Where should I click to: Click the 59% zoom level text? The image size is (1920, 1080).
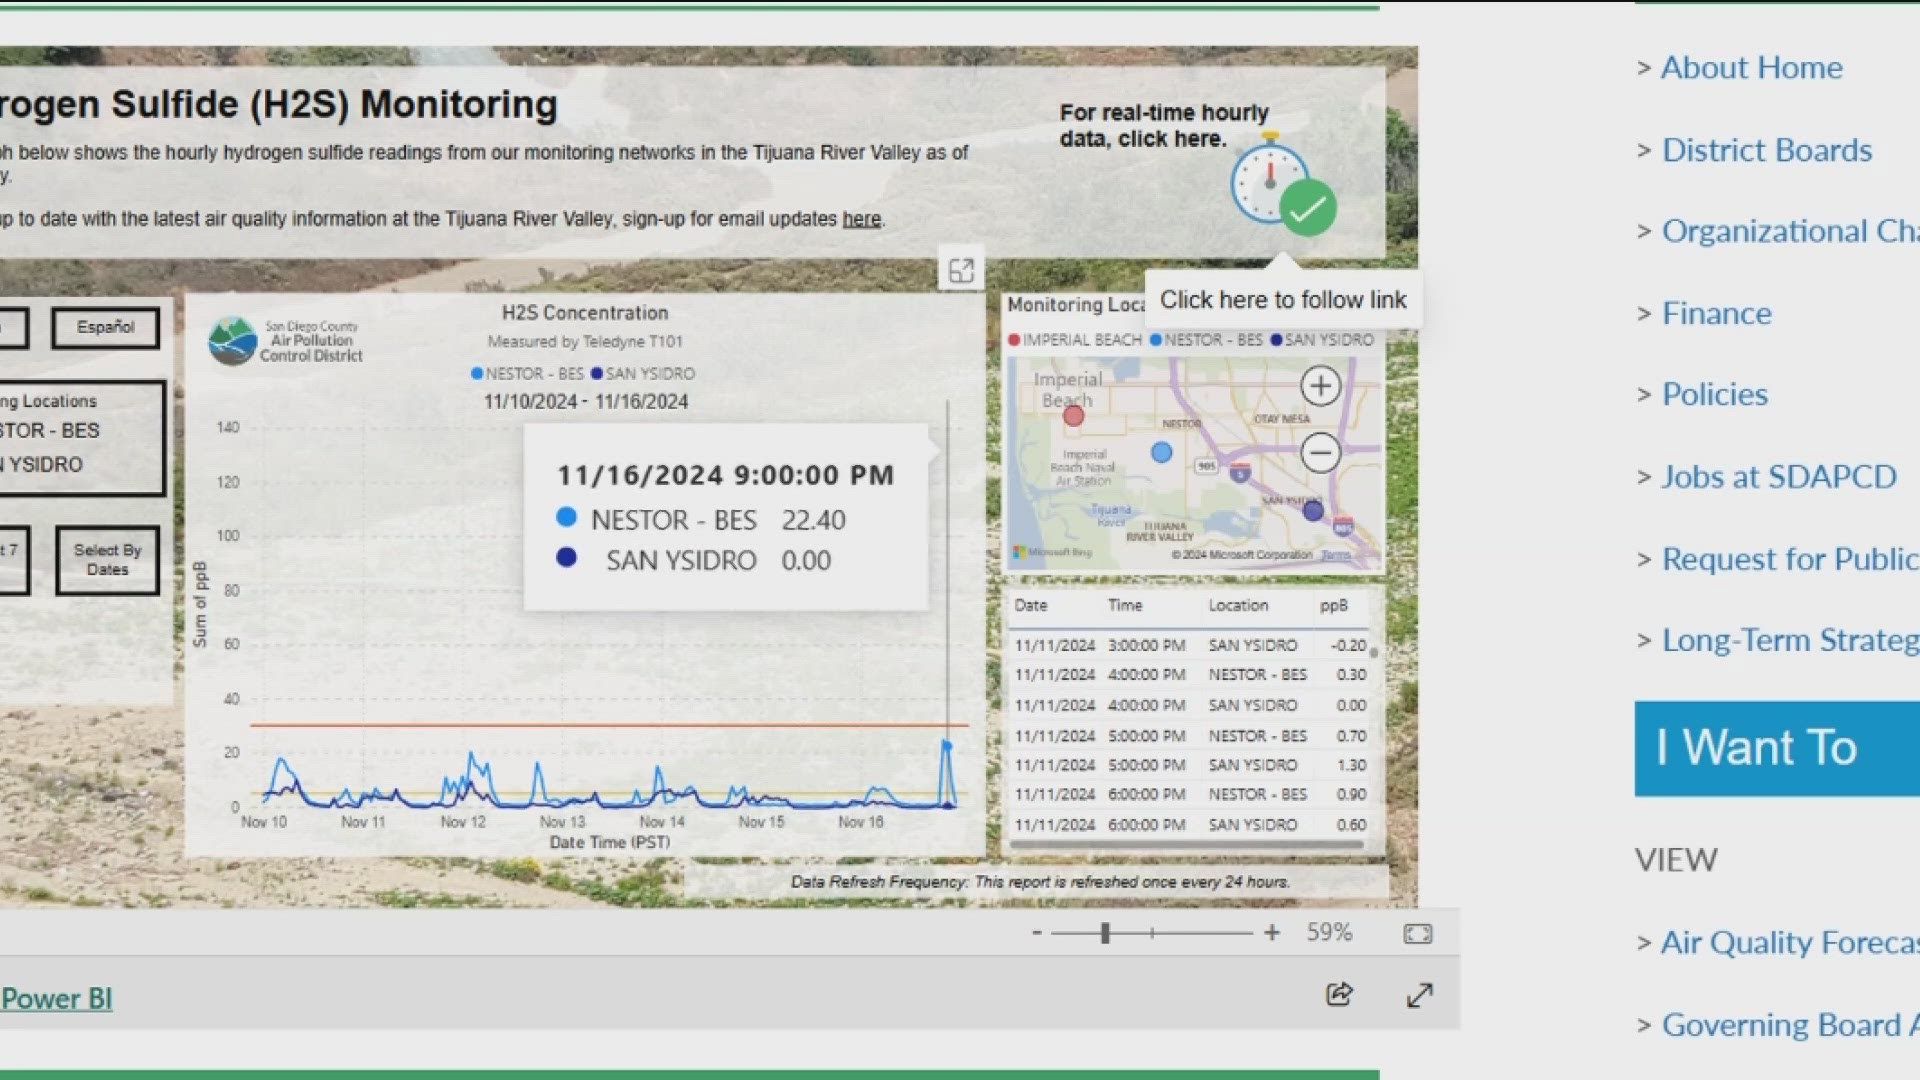1329,933
